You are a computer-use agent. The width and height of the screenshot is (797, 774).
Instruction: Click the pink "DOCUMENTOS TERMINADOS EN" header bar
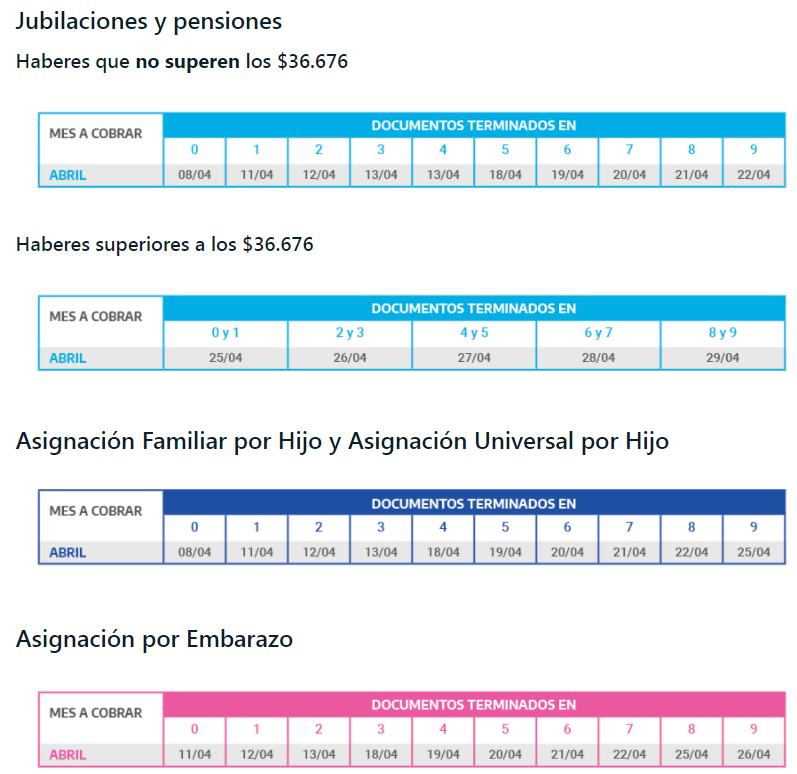coord(474,705)
